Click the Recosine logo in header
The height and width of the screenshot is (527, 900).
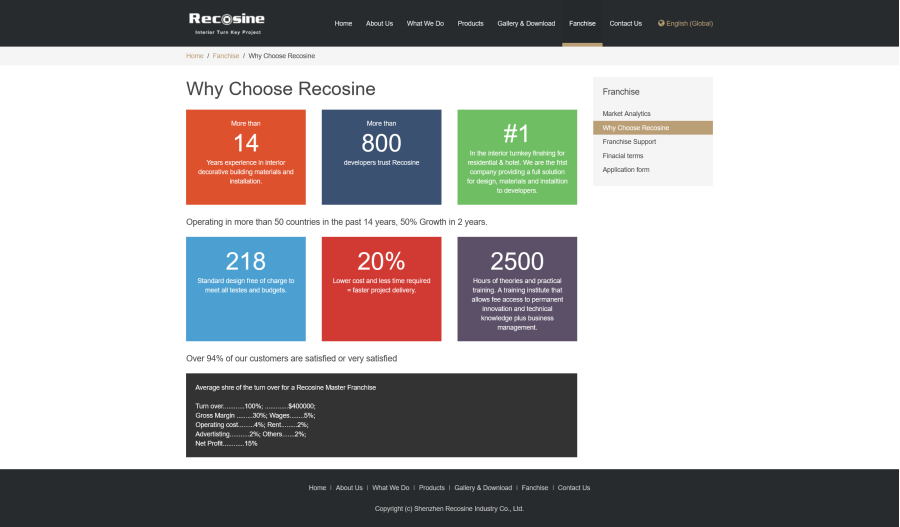point(227,22)
